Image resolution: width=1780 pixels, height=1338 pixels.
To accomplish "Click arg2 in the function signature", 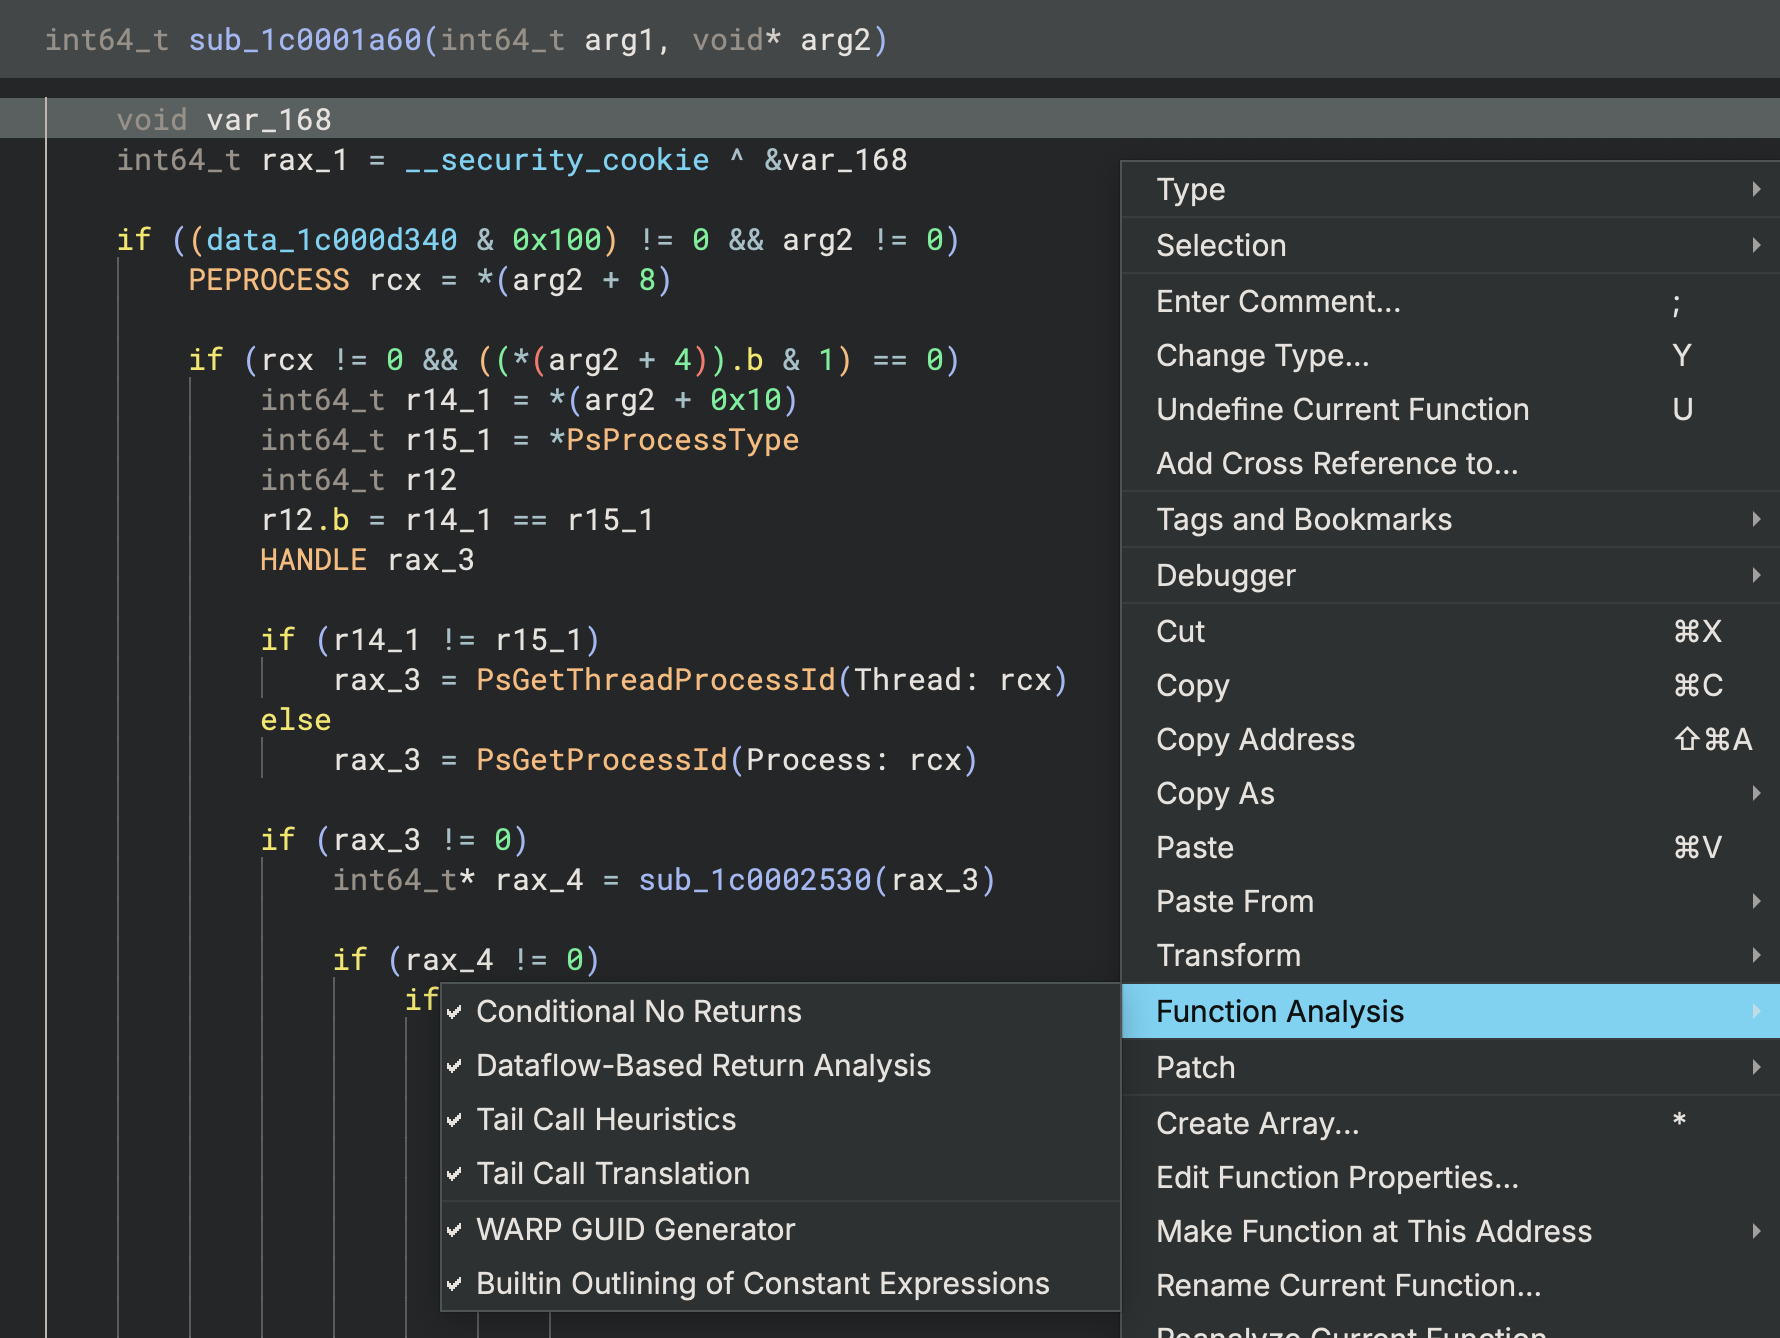I will 836,40.
